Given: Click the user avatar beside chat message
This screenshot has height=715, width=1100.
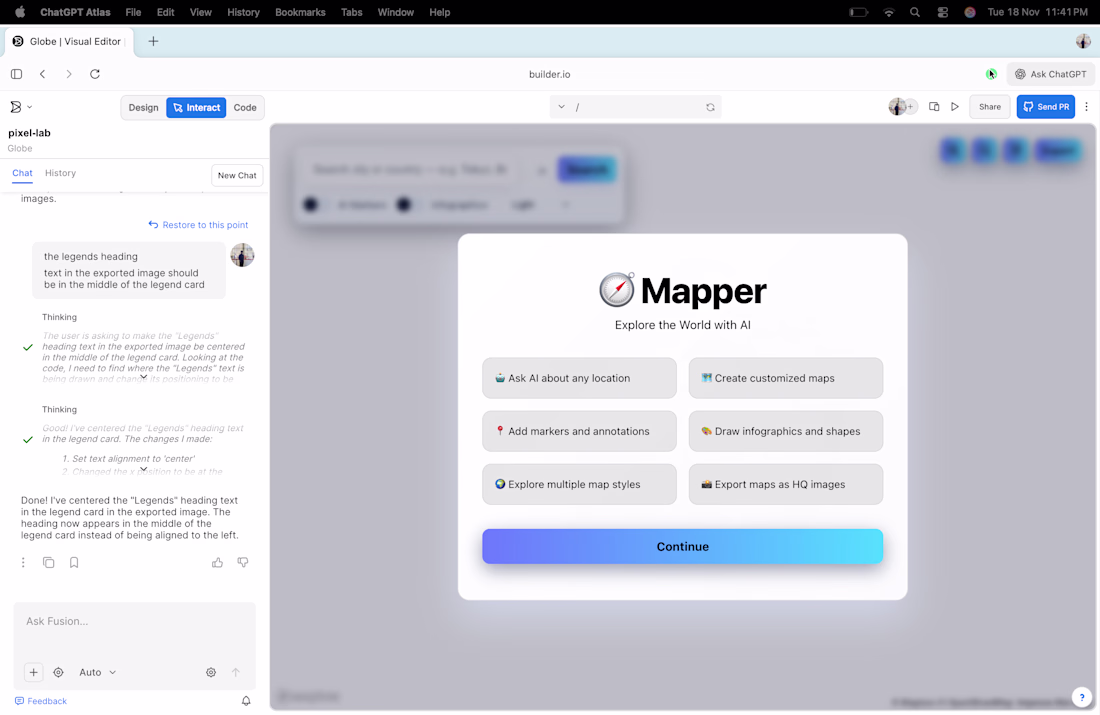Looking at the screenshot, I should click(x=242, y=255).
